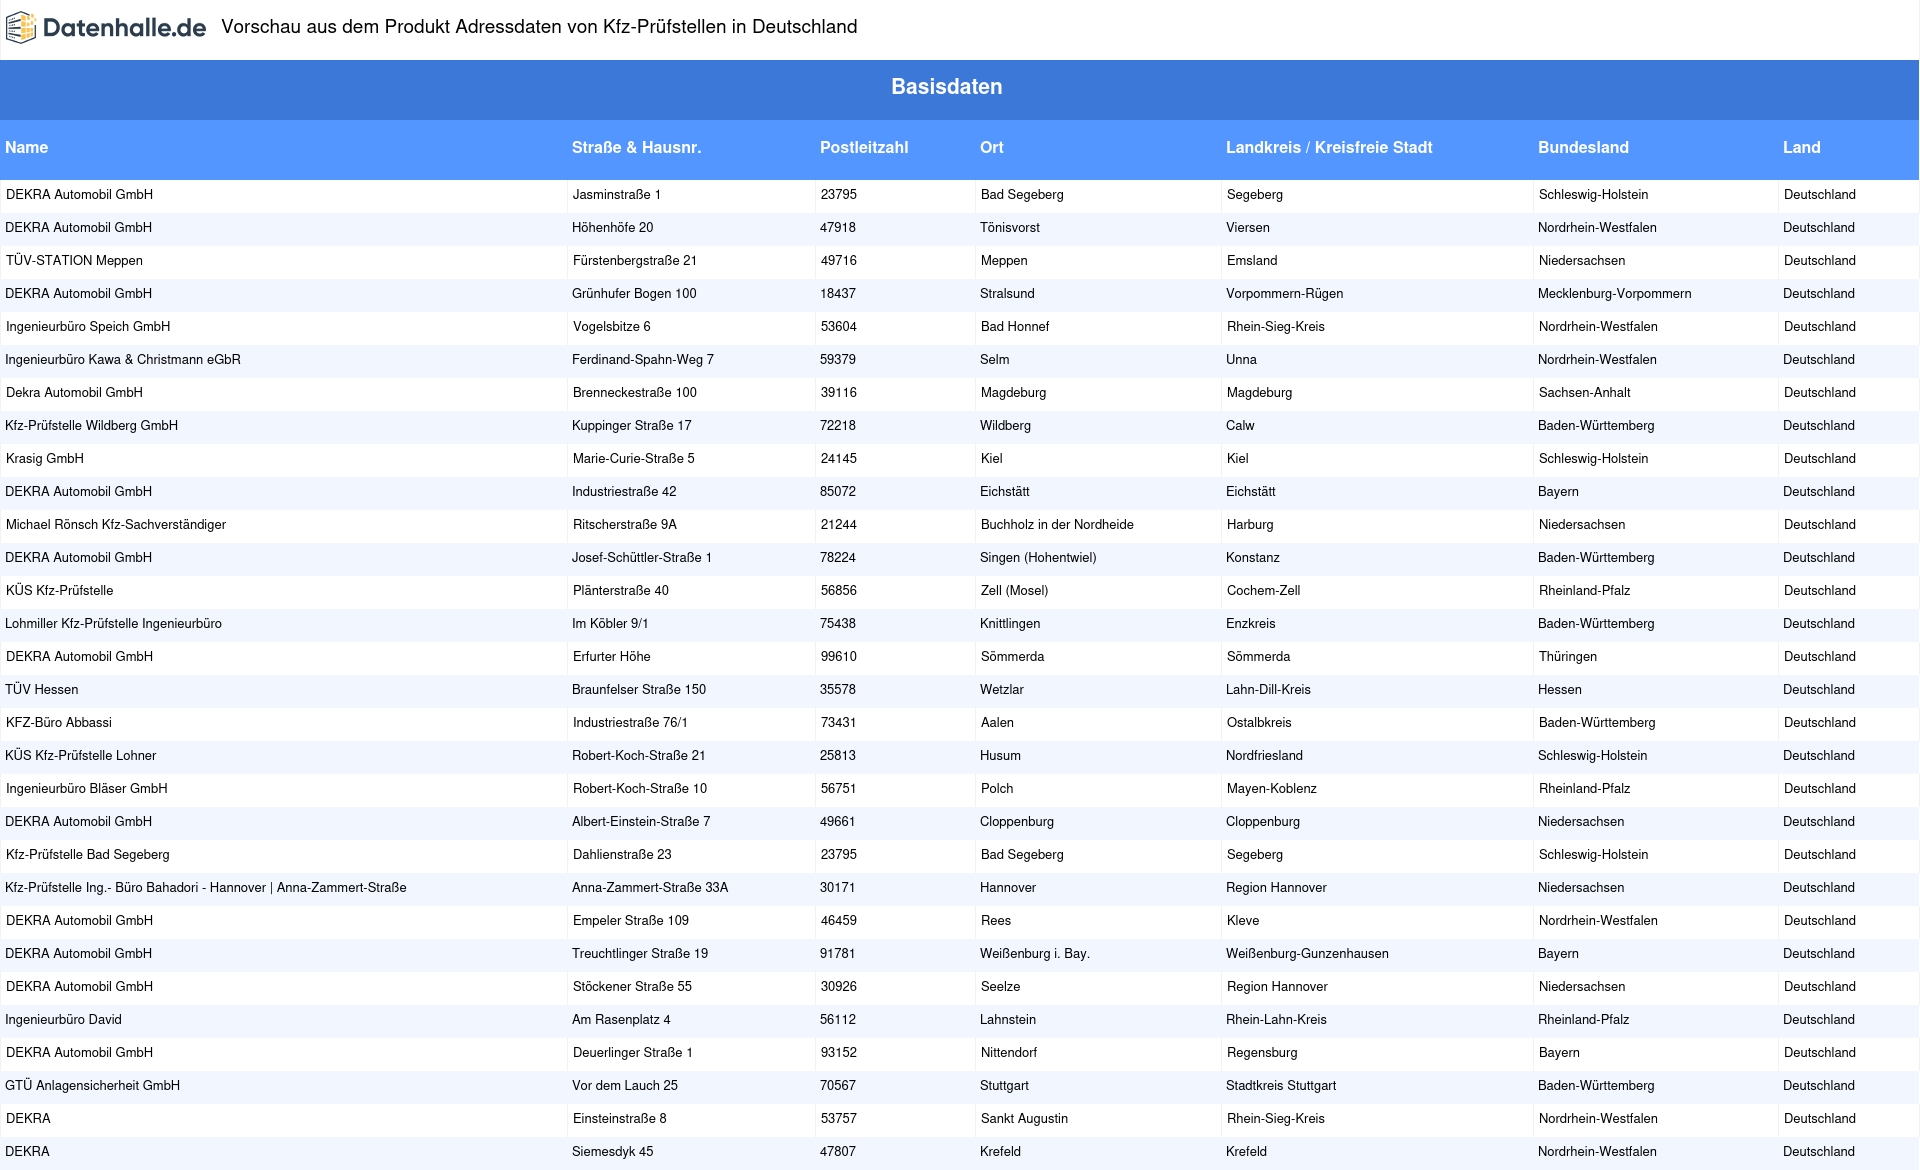Click the Thüringen state cell
Image resolution: width=1920 pixels, height=1170 pixels.
(1568, 656)
